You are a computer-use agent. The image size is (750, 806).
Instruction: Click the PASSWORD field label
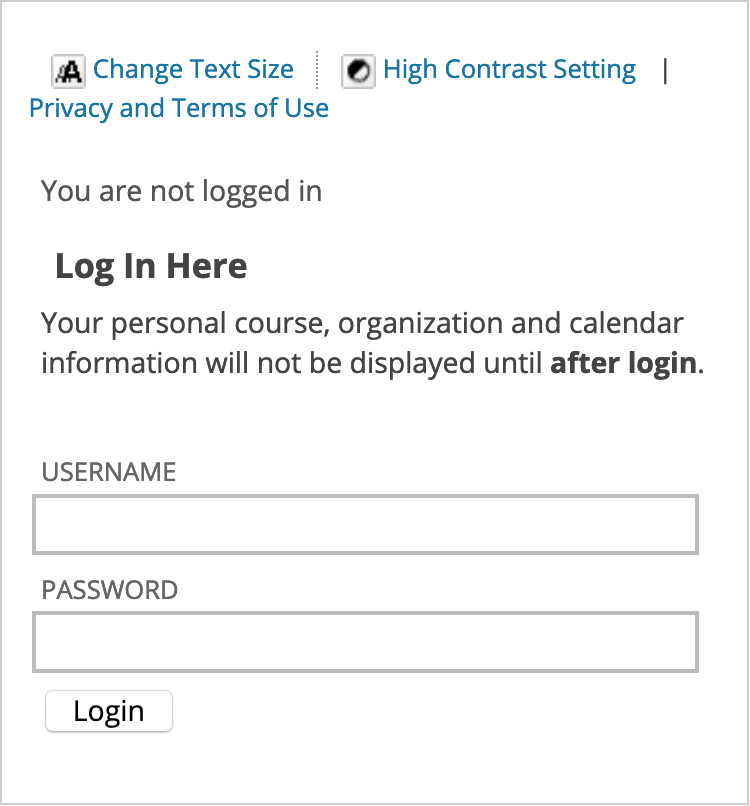coord(110,590)
